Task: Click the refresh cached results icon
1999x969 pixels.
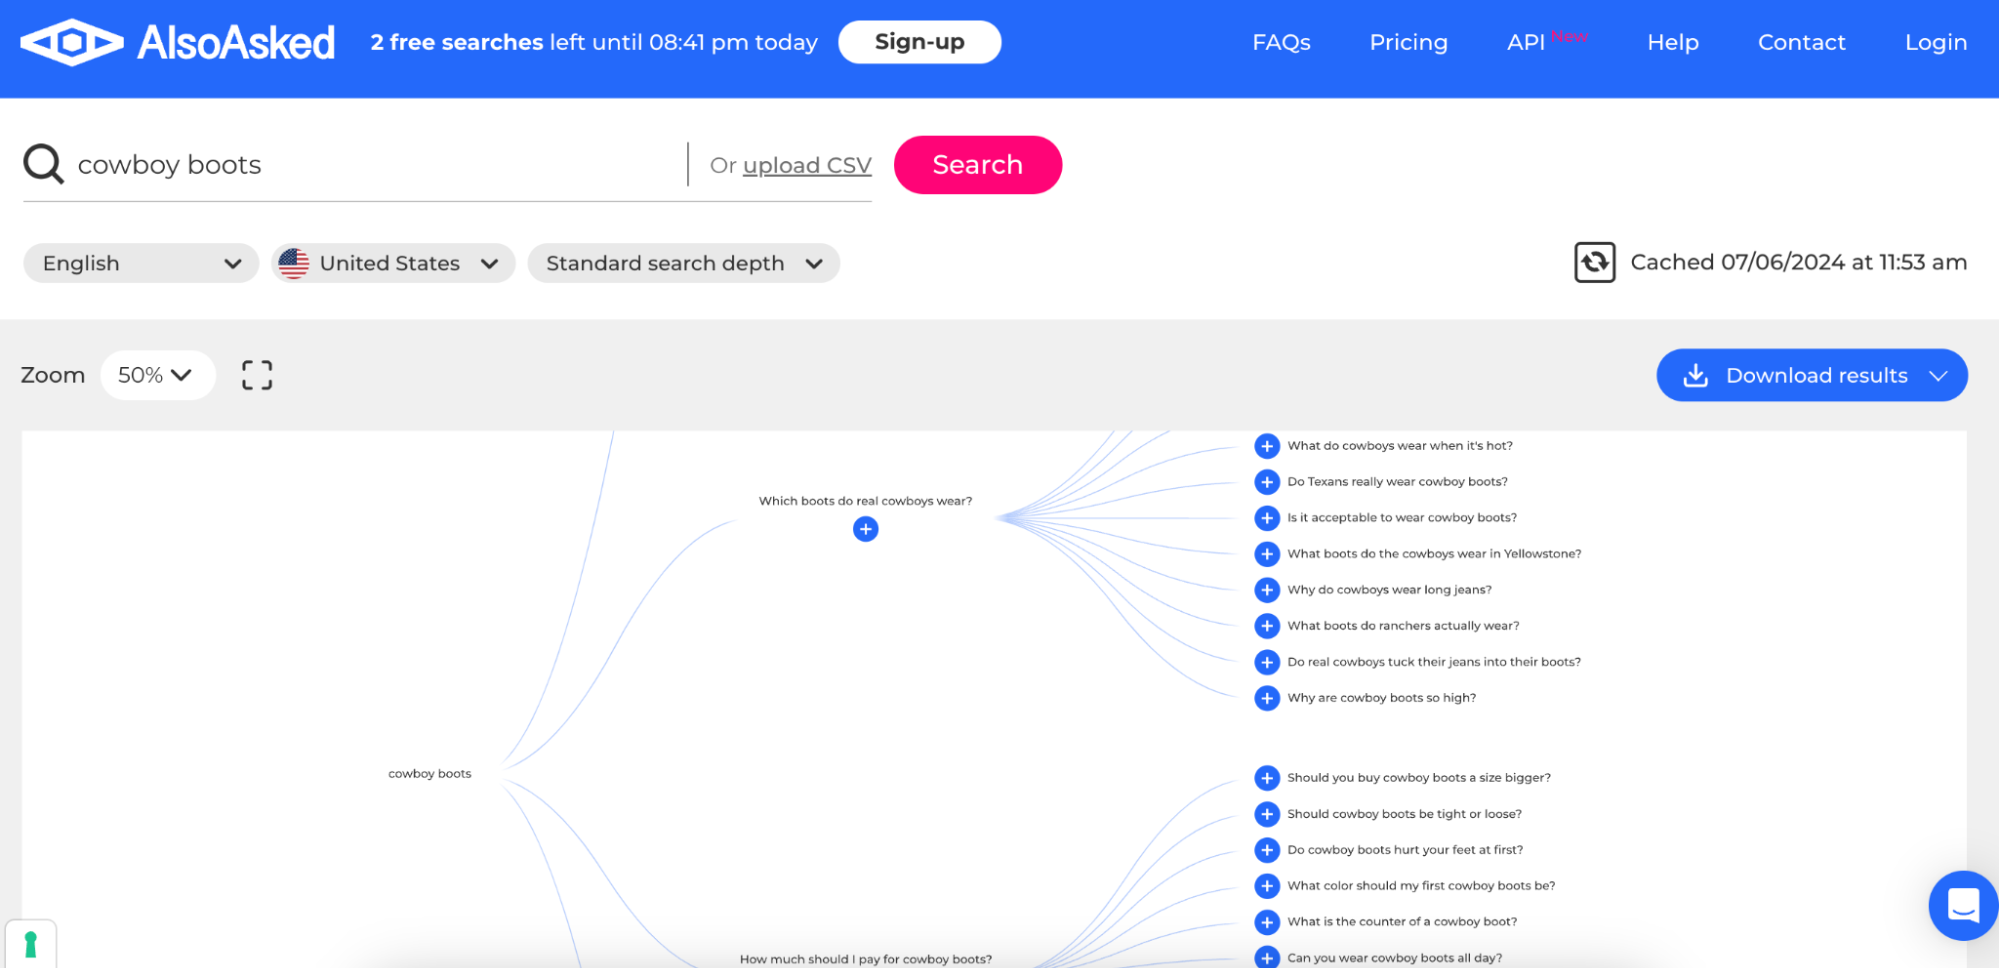Action: [1594, 263]
